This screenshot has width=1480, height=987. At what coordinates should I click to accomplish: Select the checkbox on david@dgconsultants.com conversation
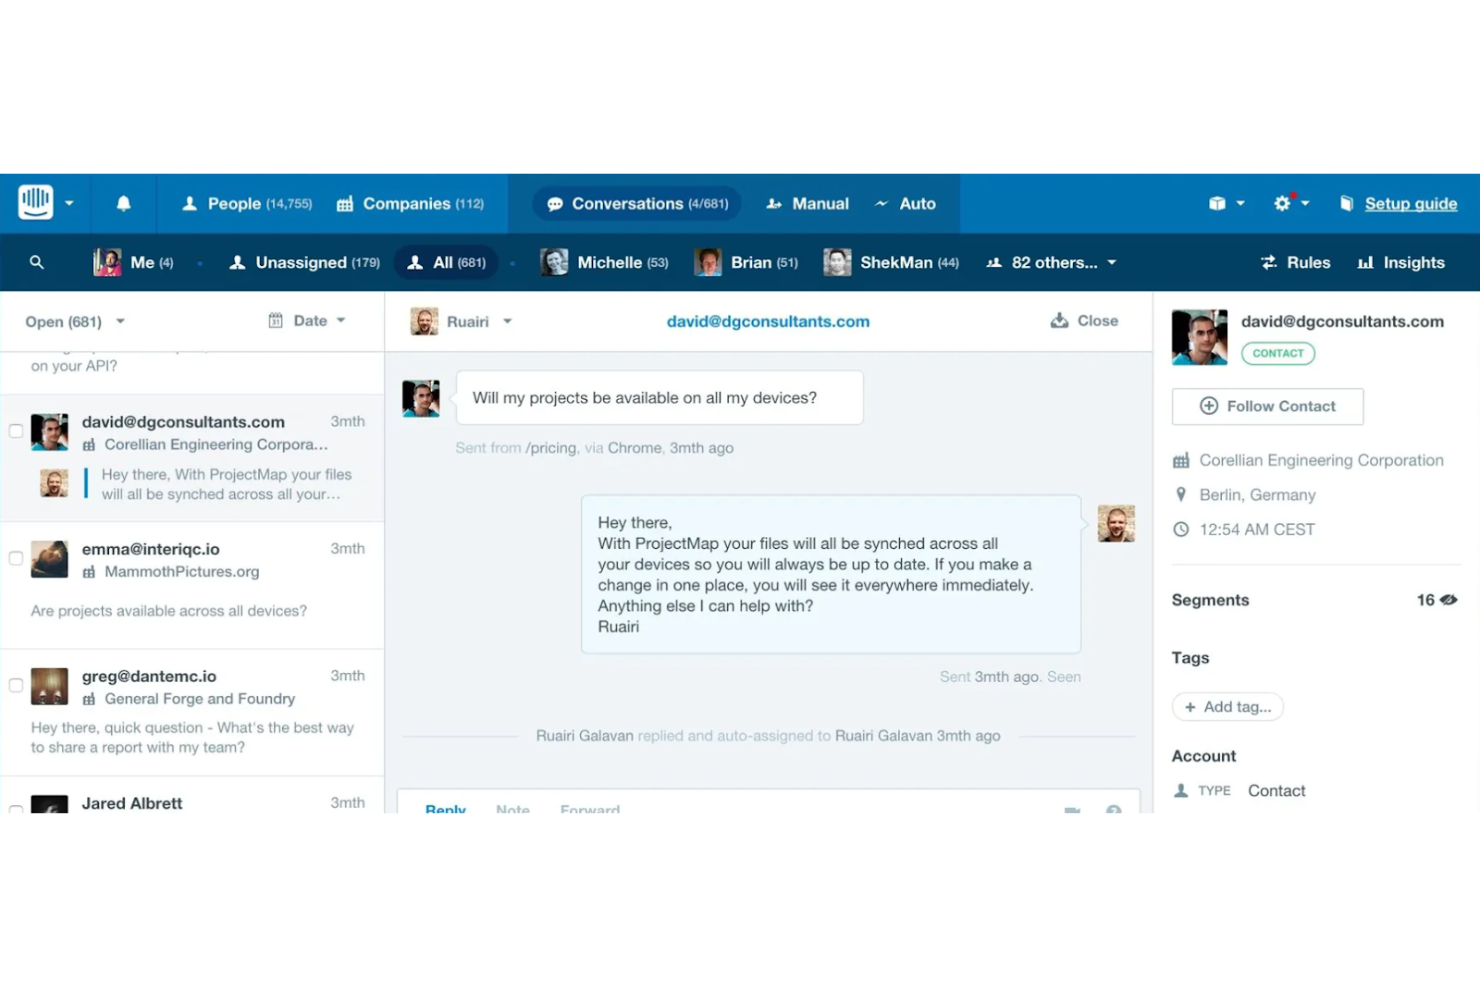[x=15, y=431]
